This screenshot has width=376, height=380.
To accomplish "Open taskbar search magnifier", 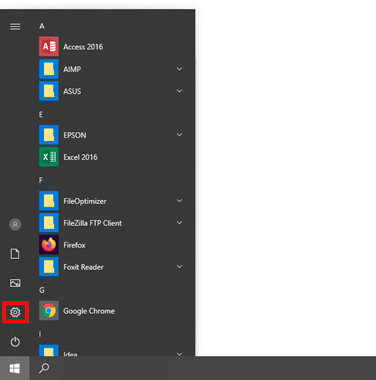I will pos(44,368).
